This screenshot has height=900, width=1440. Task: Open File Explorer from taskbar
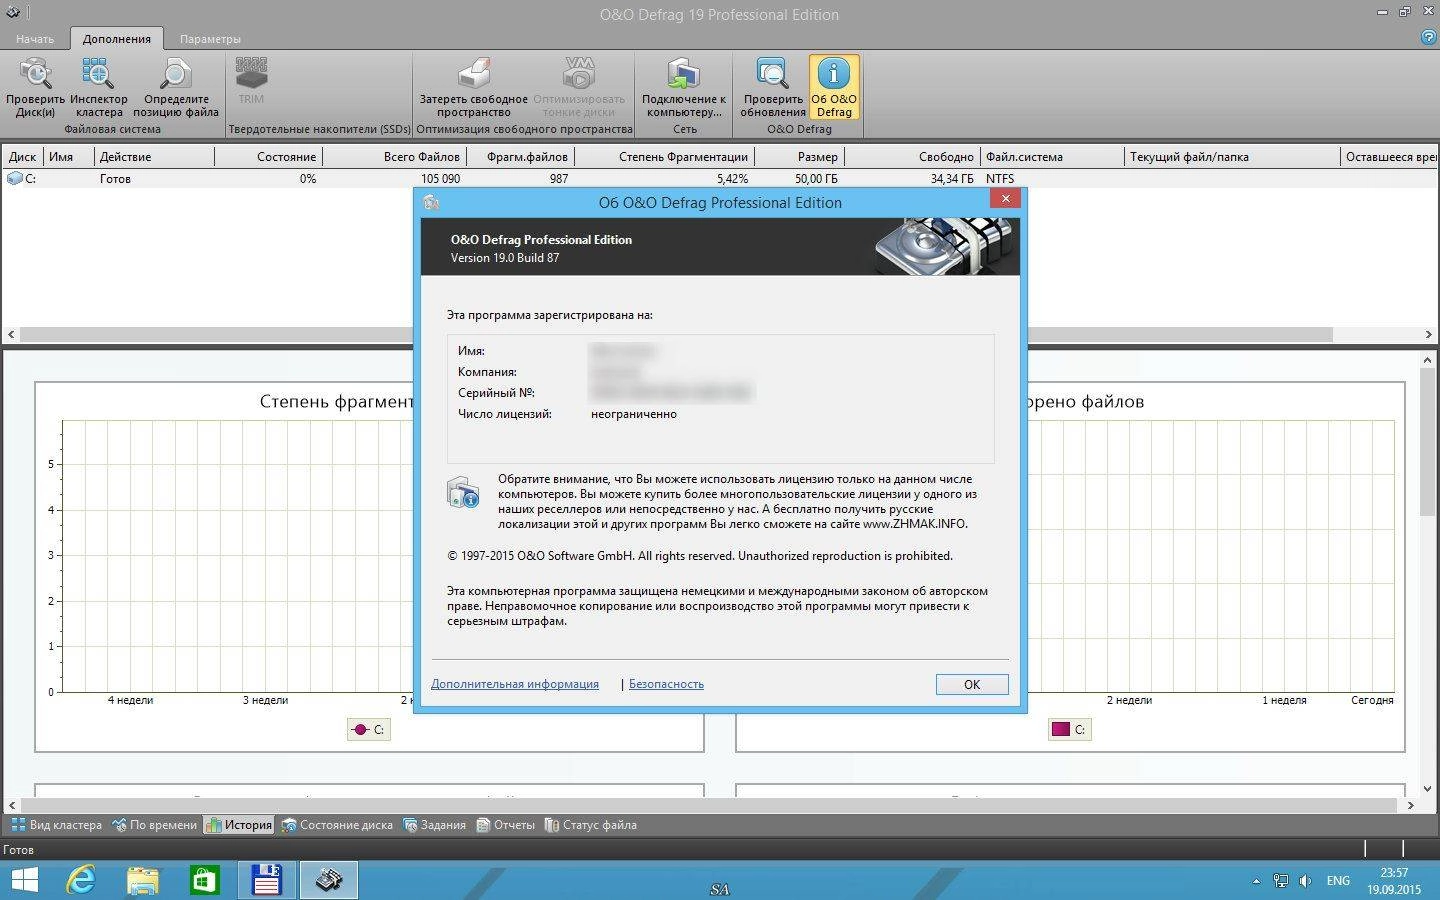143,880
